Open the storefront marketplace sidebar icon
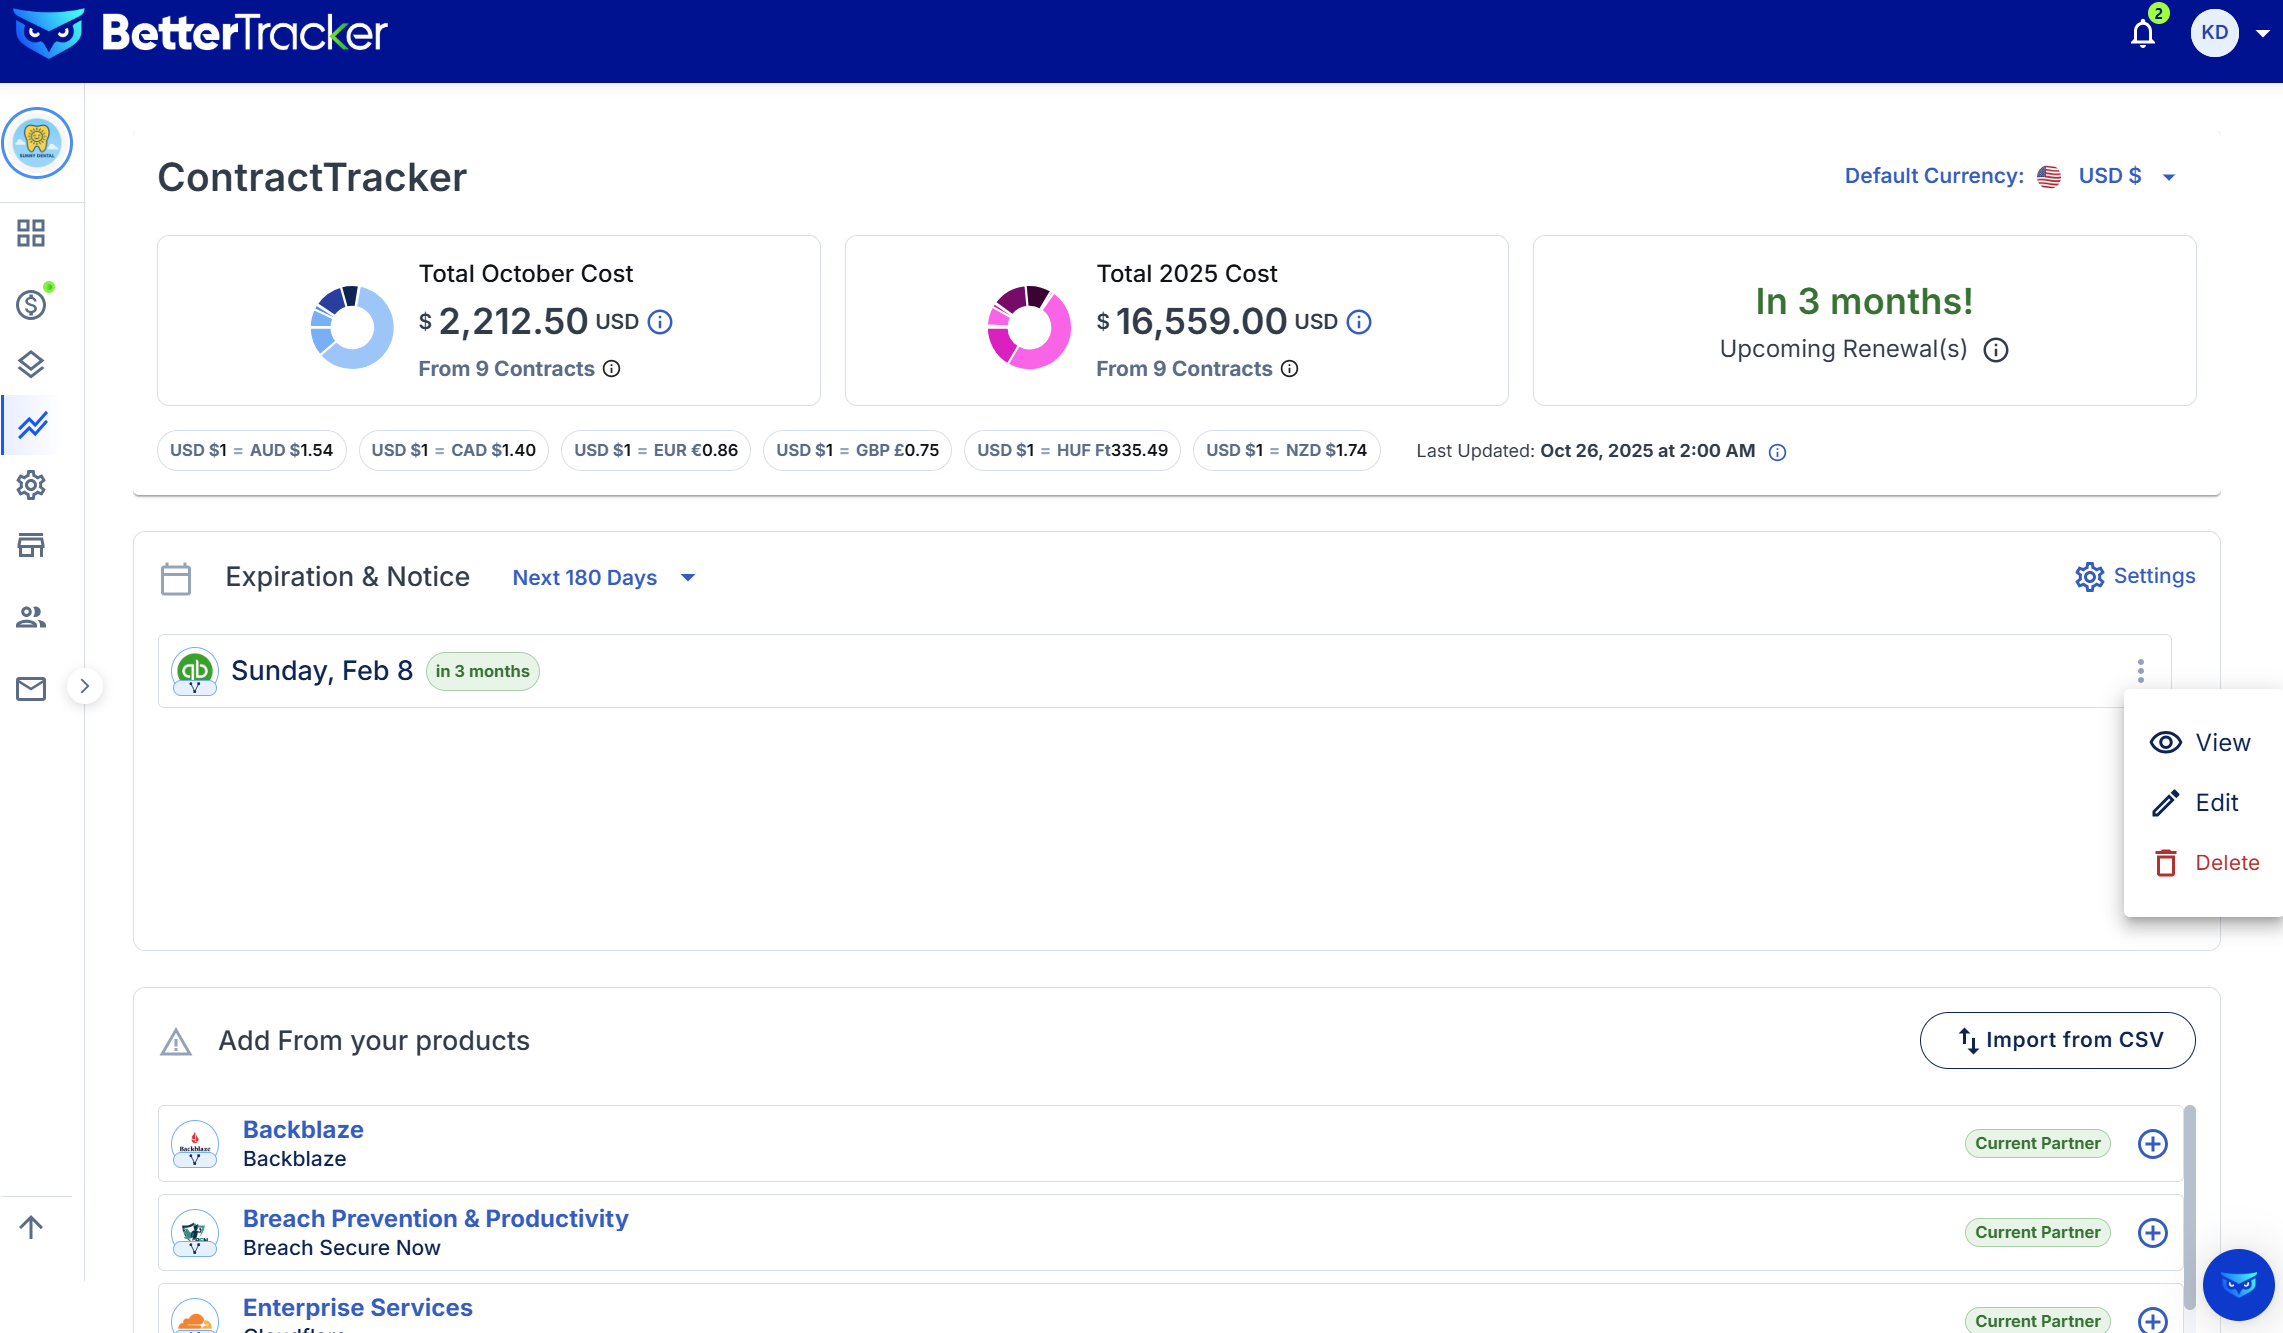 tap(31, 545)
